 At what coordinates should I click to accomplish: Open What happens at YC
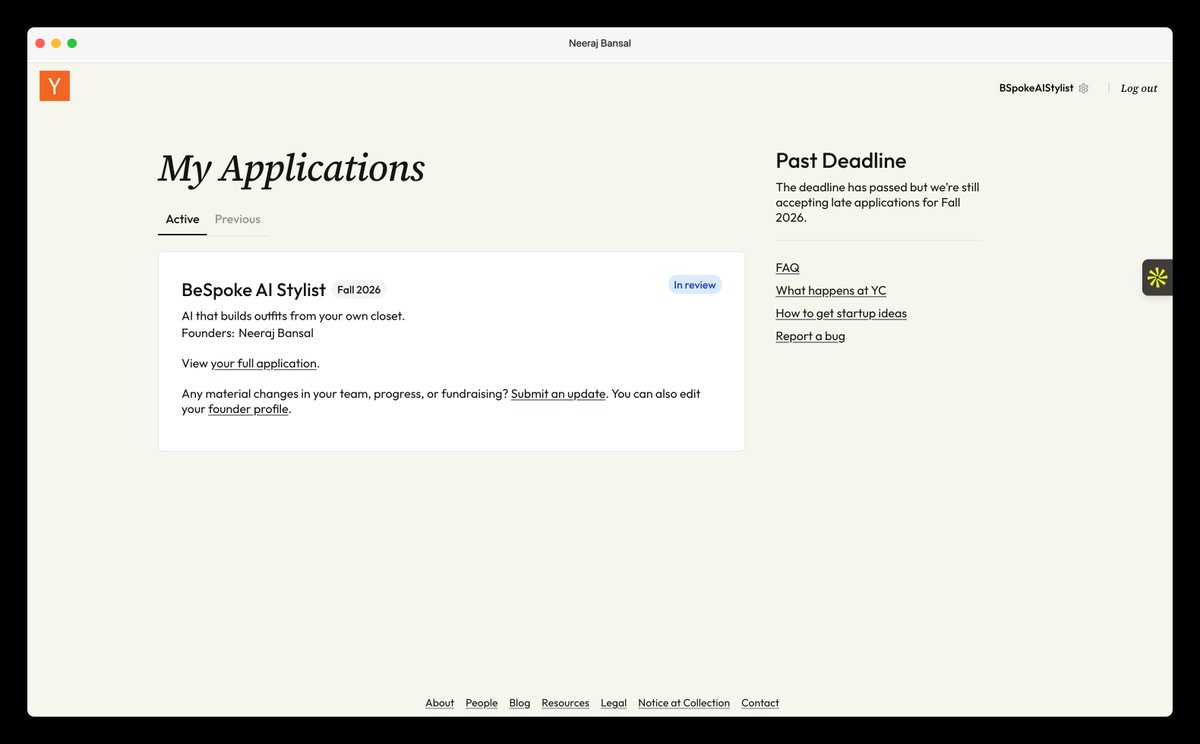coord(831,291)
